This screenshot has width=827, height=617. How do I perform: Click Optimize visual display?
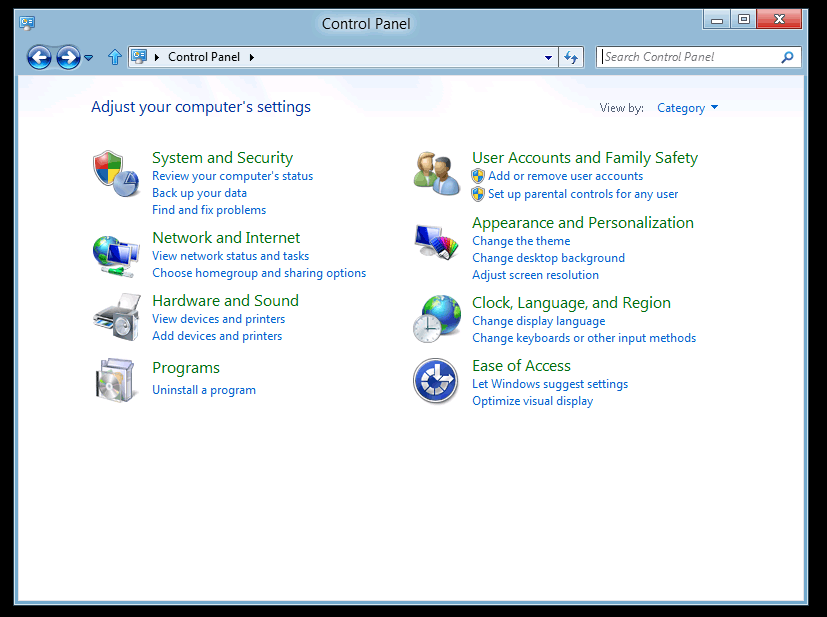(x=532, y=400)
